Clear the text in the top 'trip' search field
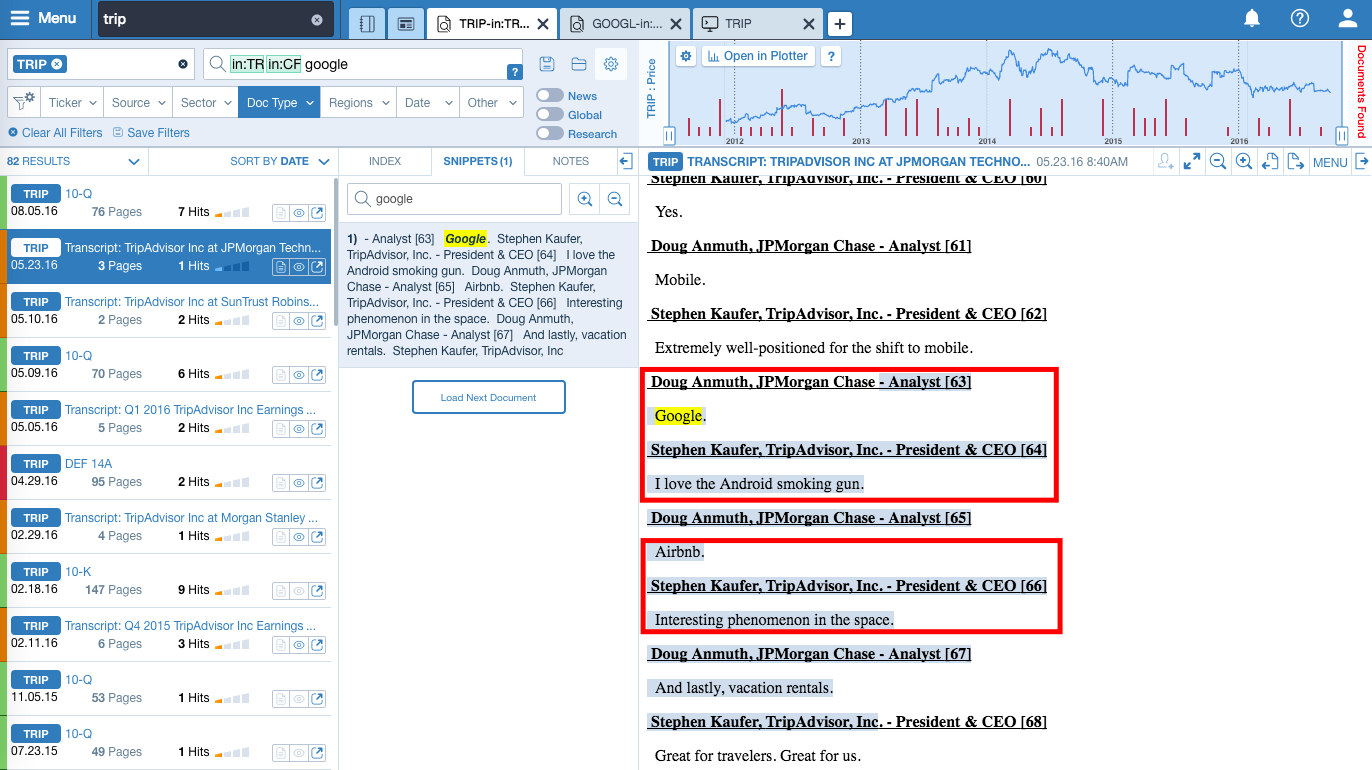This screenshot has height=770, width=1372. (x=317, y=19)
